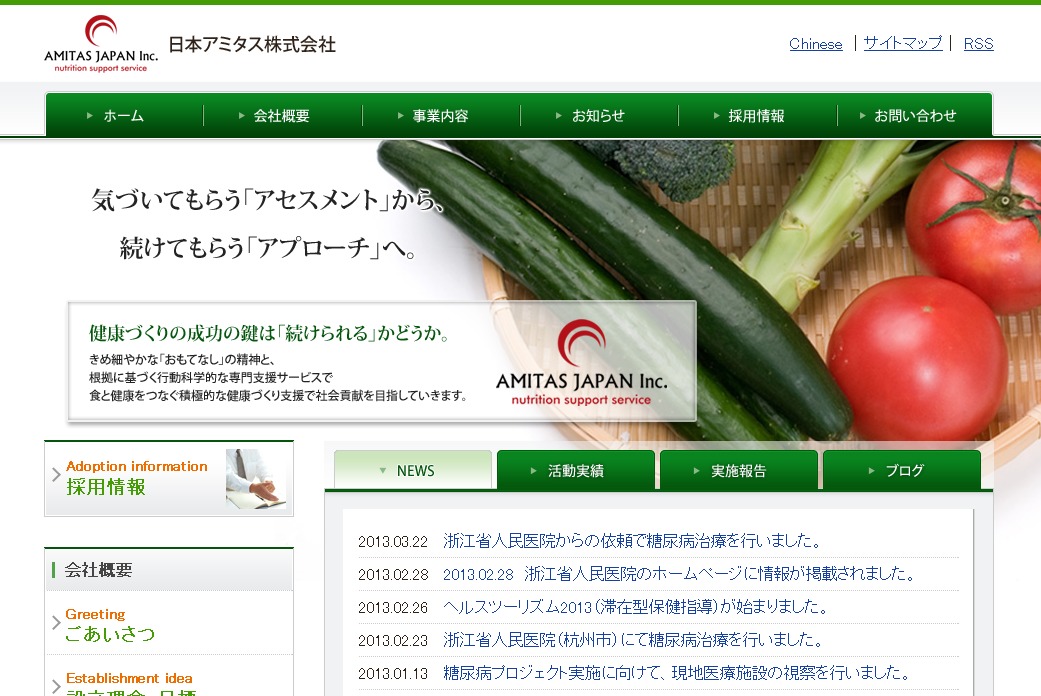Click the AMITAS JAPAN Inc. header logo
Screen dimensions: 1041x696
pos(101,43)
